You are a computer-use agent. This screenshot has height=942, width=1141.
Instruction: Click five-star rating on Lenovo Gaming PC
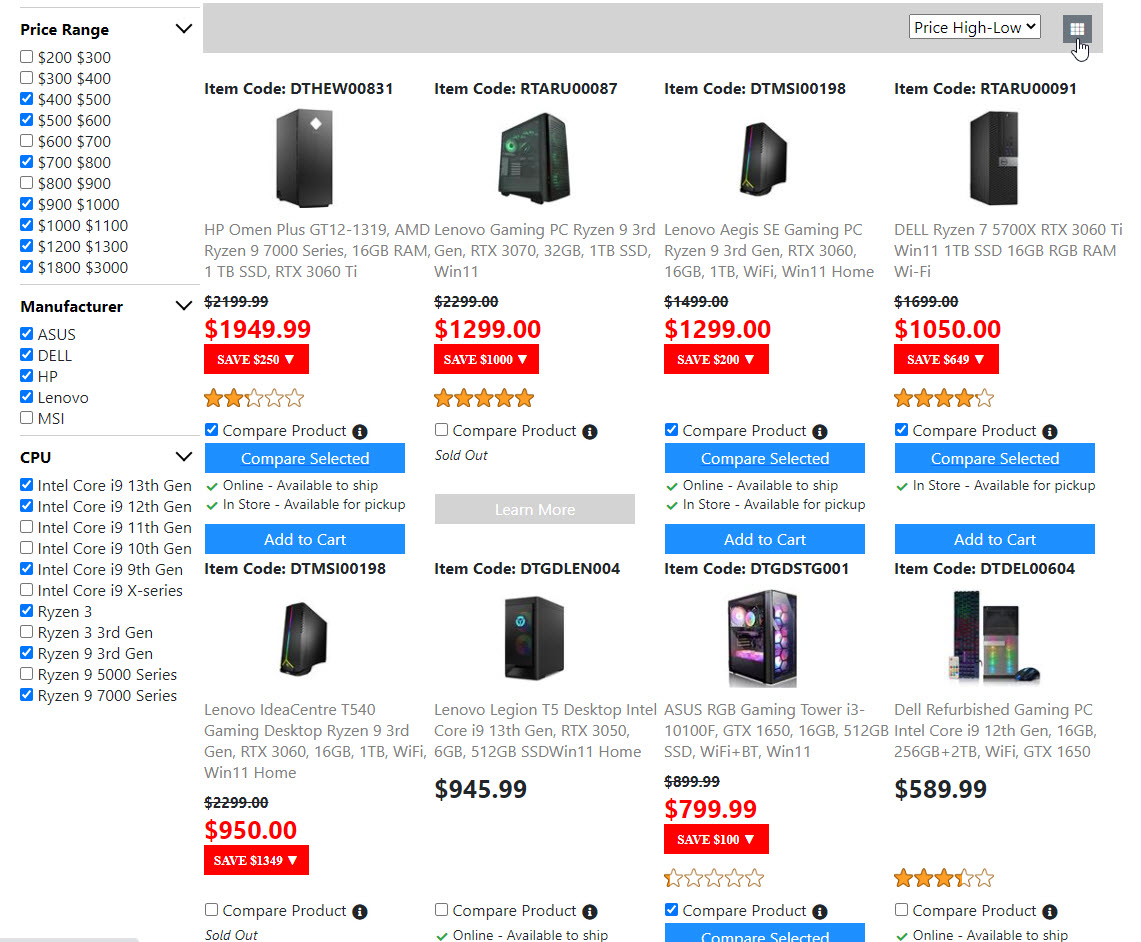[x=484, y=399]
